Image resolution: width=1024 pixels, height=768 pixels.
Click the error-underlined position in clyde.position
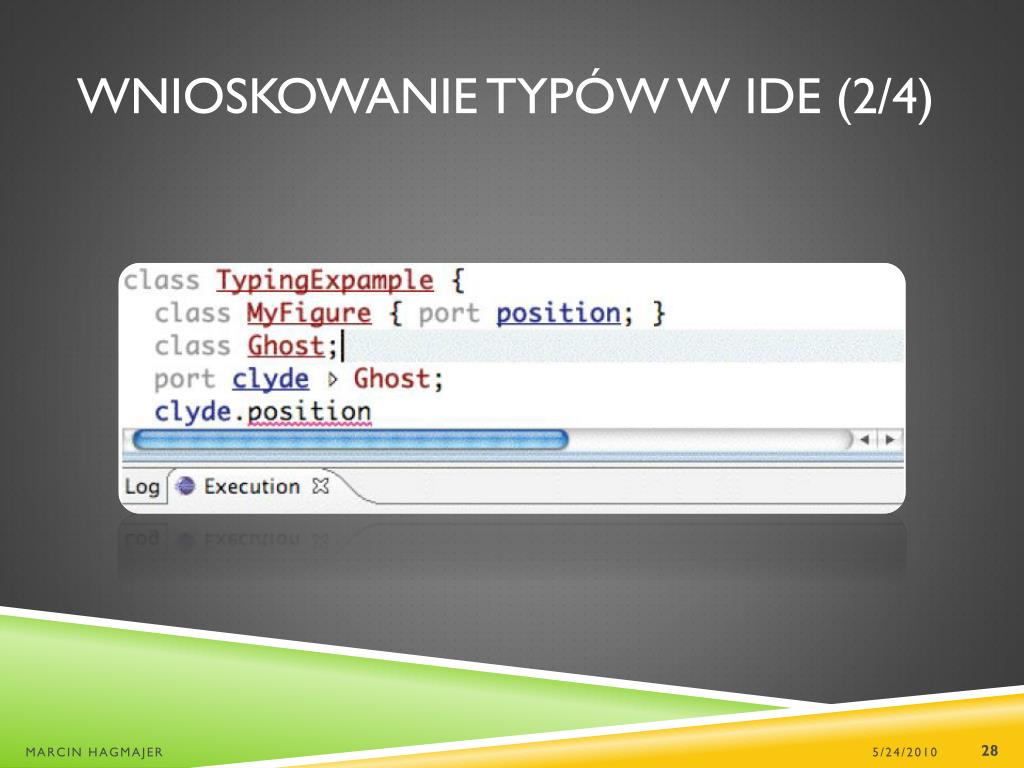(309, 413)
